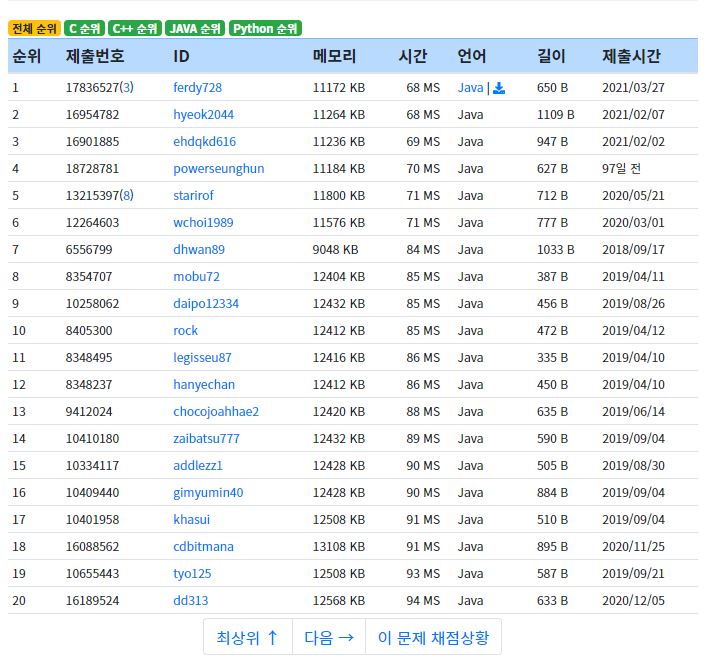
Task: Click the 길이 column header
Action: [x=551, y=56]
